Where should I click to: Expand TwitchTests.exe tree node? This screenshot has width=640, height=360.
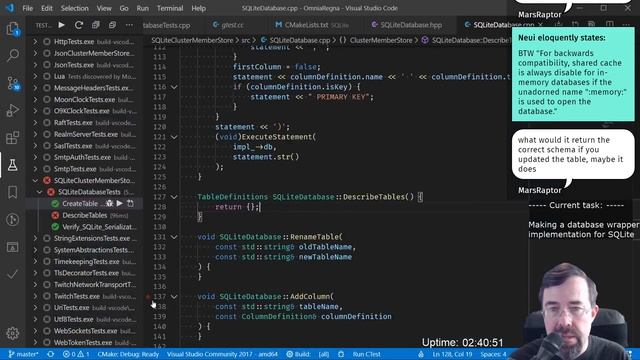pos(36,296)
